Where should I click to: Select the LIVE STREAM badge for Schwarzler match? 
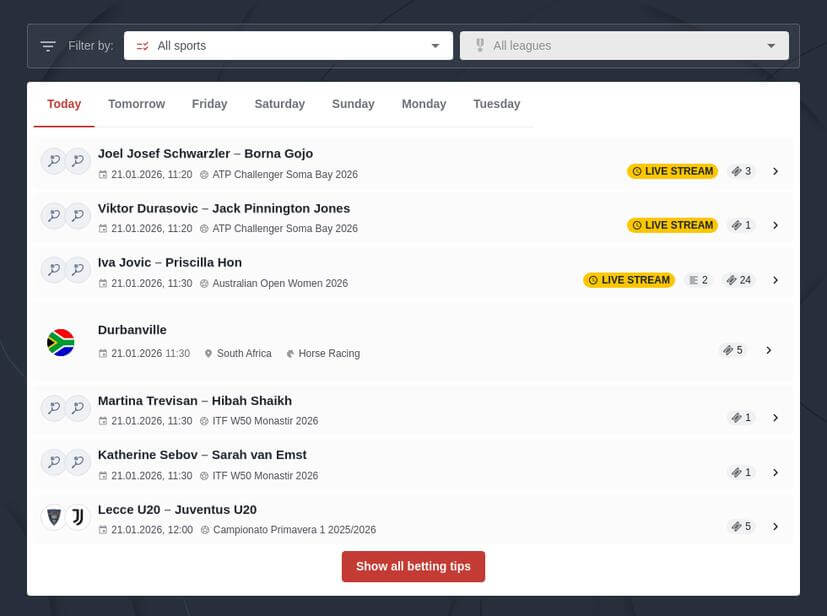672,171
